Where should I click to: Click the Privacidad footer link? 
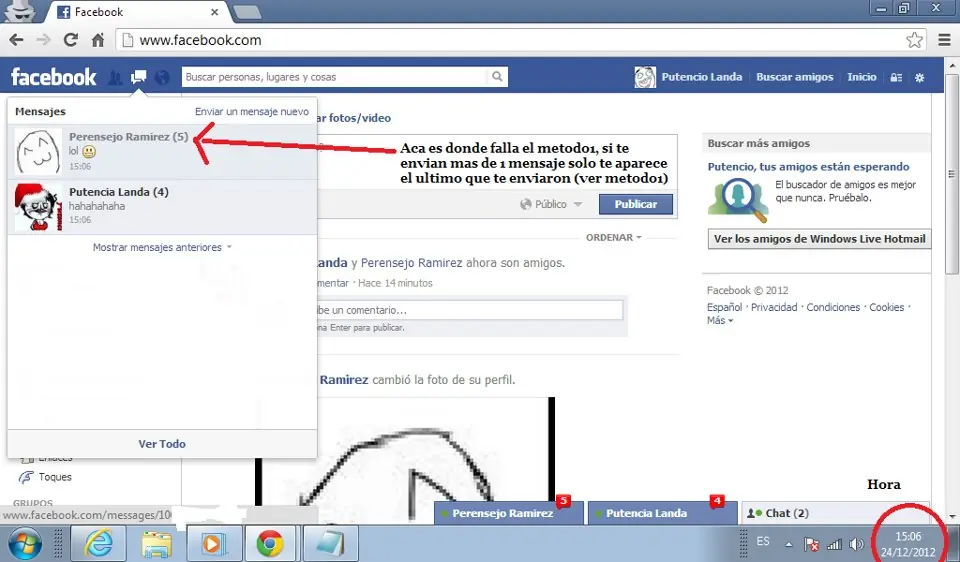774,307
